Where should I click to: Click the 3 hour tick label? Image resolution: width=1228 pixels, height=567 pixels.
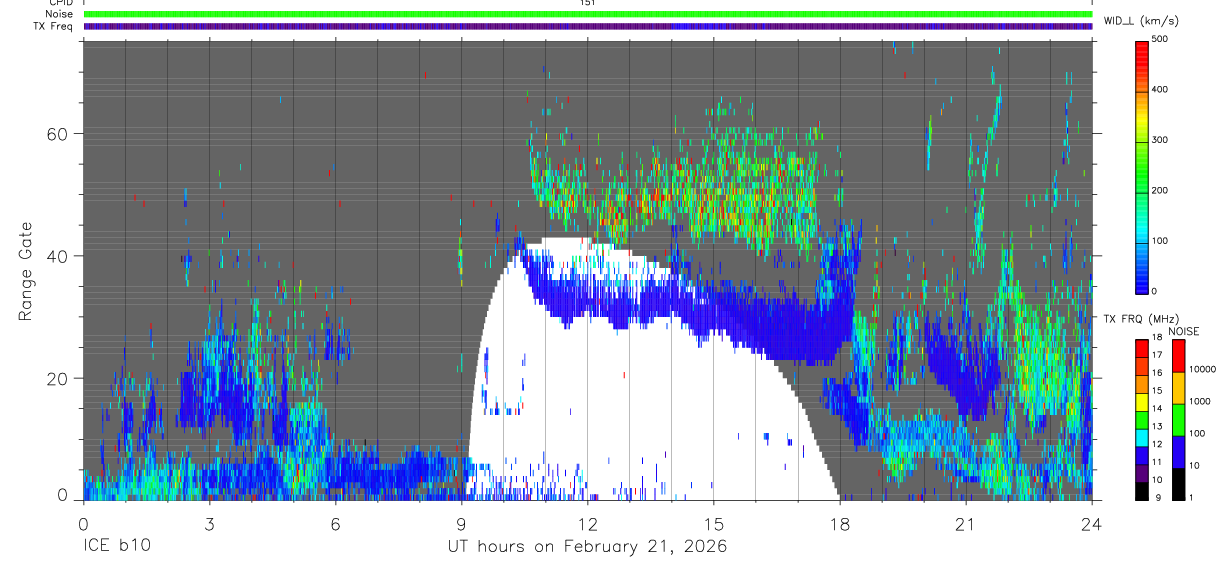(x=209, y=525)
